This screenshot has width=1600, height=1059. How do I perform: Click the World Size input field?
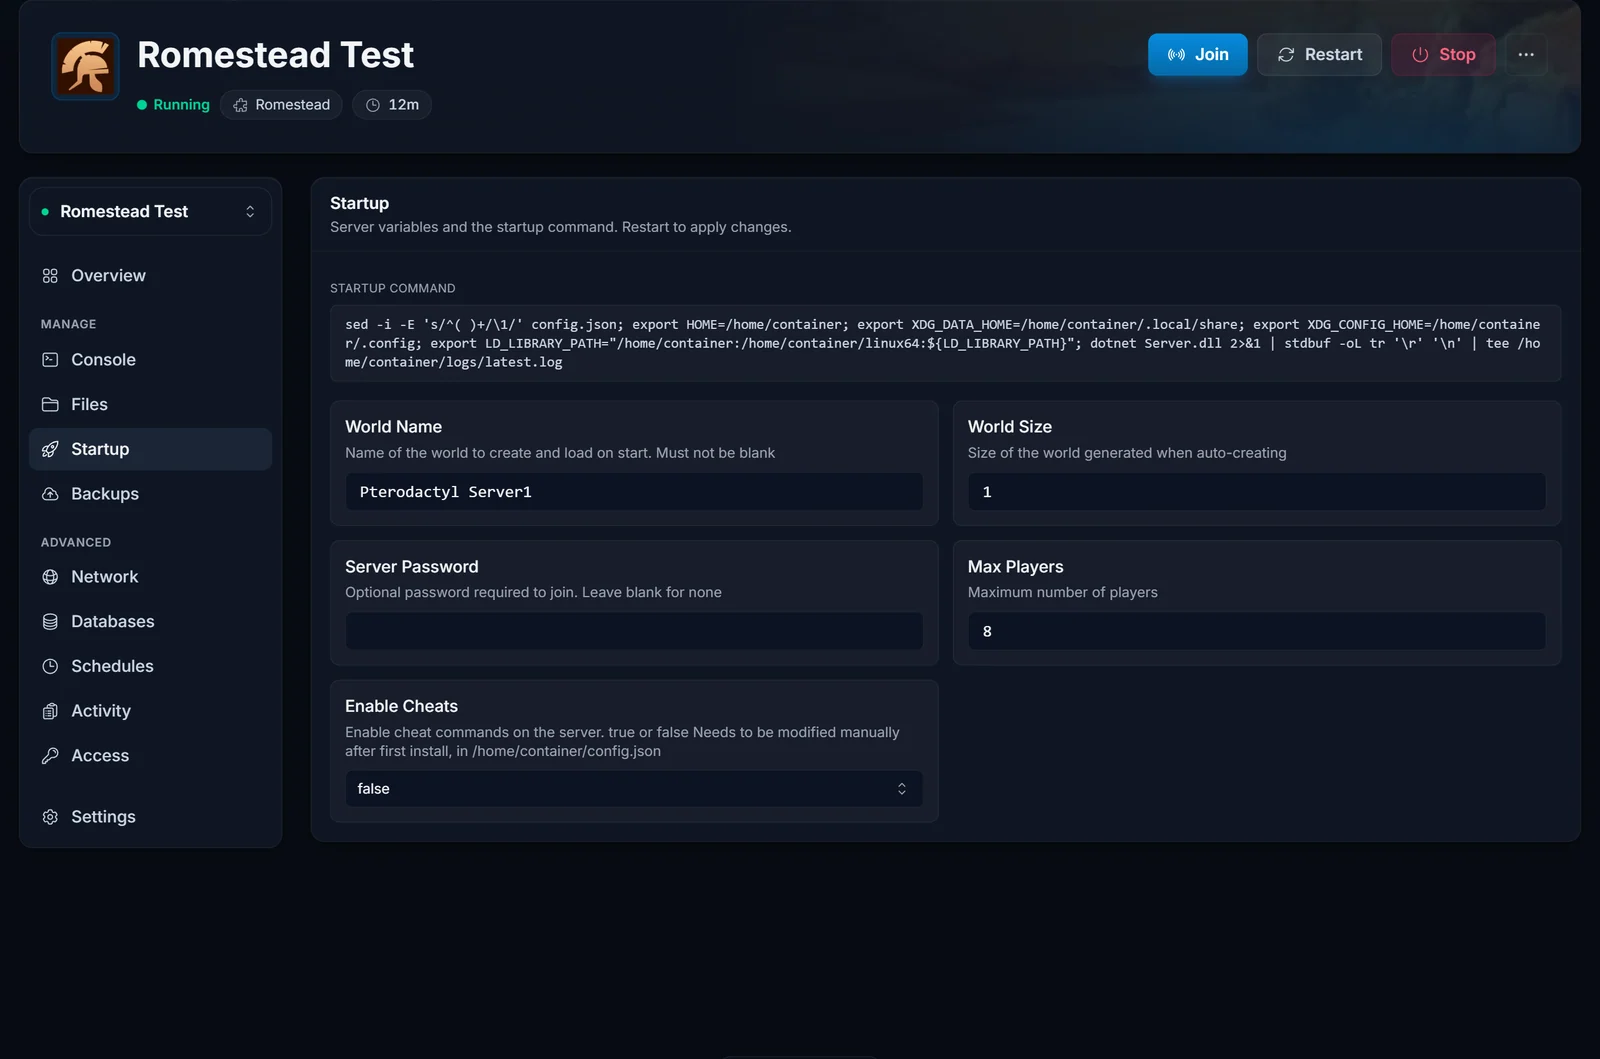click(x=1257, y=492)
